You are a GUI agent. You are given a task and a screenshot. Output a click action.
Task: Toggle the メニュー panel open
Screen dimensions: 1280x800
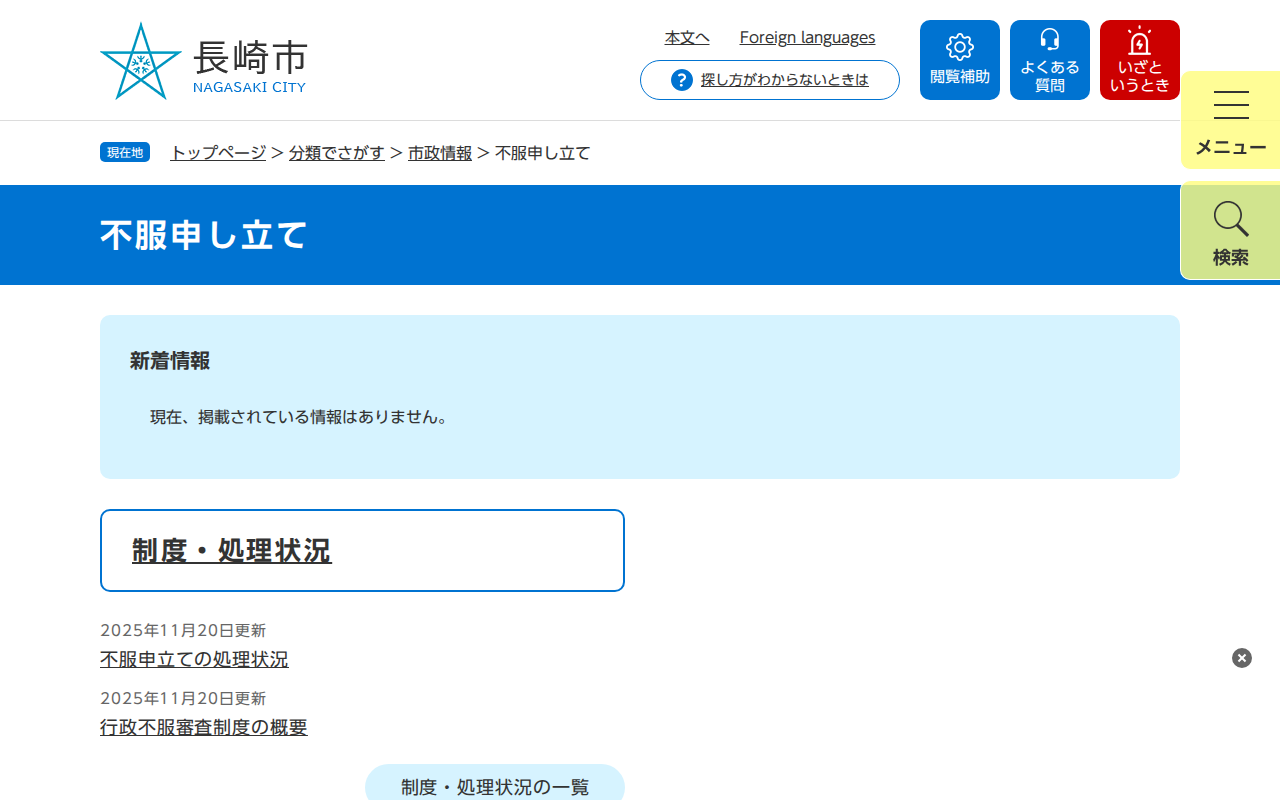pos(1229,120)
